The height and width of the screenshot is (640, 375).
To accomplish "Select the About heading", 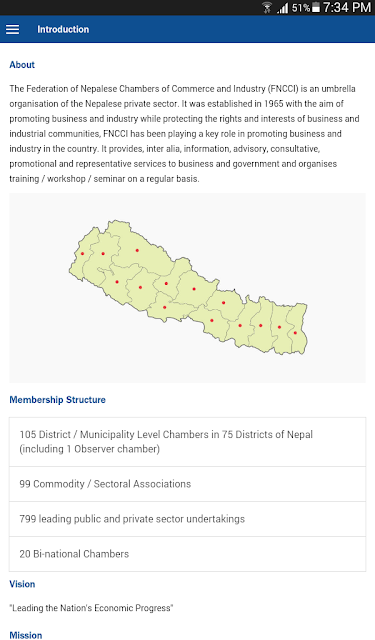I will pyautogui.click(x=22, y=64).
